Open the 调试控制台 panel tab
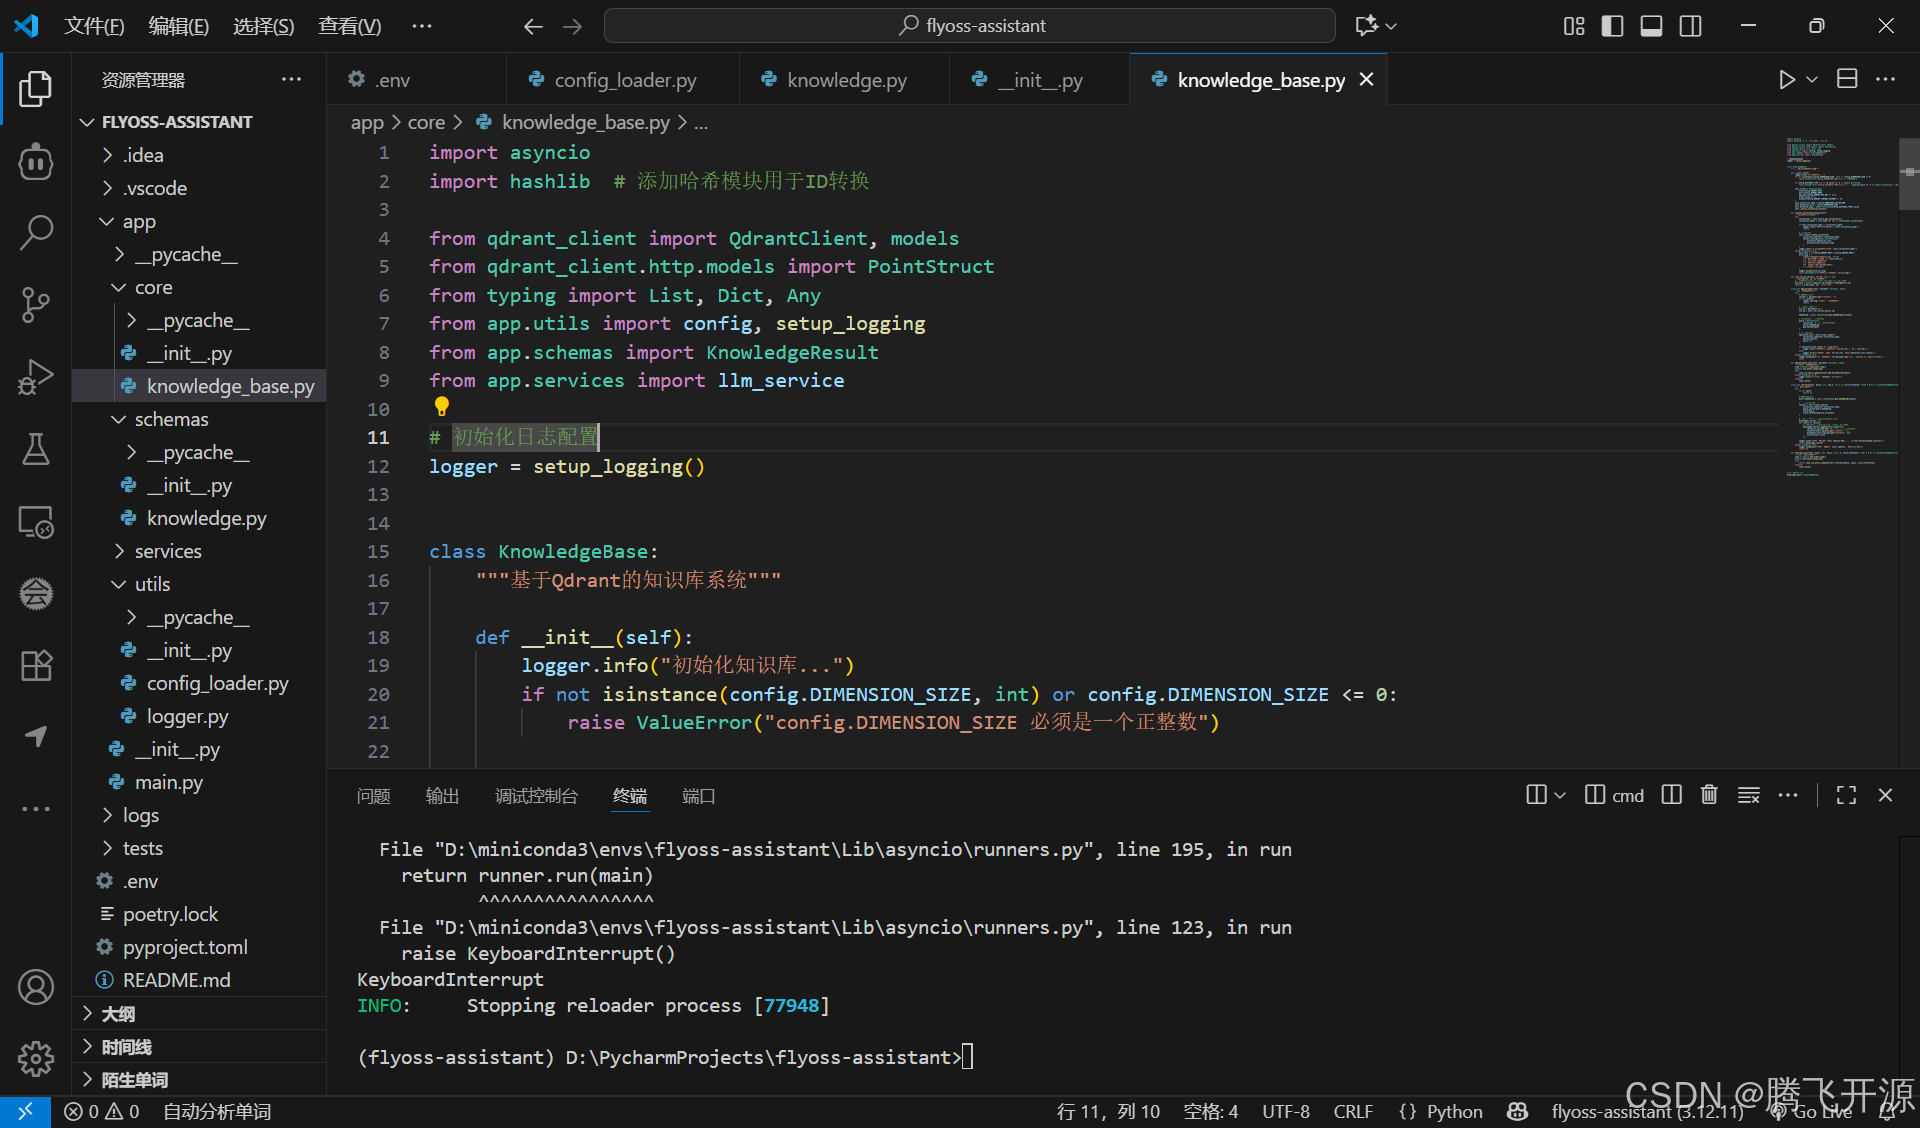Image resolution: width=1920 pixels, height=1128 pixels. (x=536, y=796)
